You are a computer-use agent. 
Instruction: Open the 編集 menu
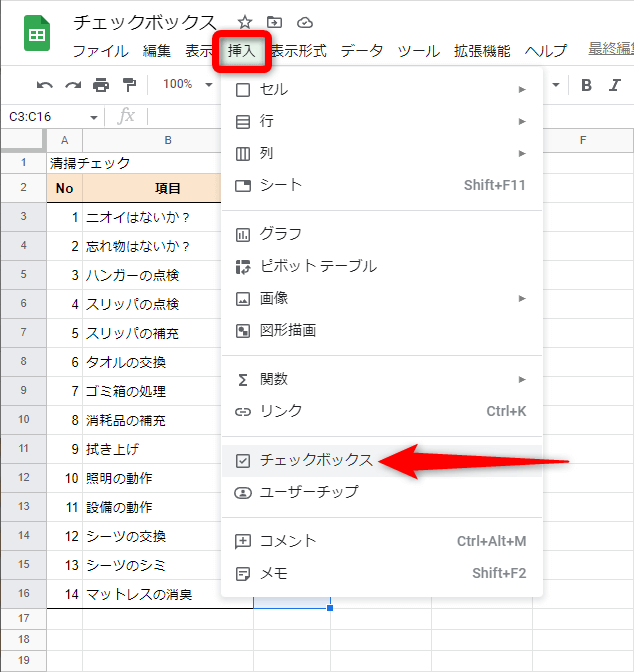click(156, 51)
